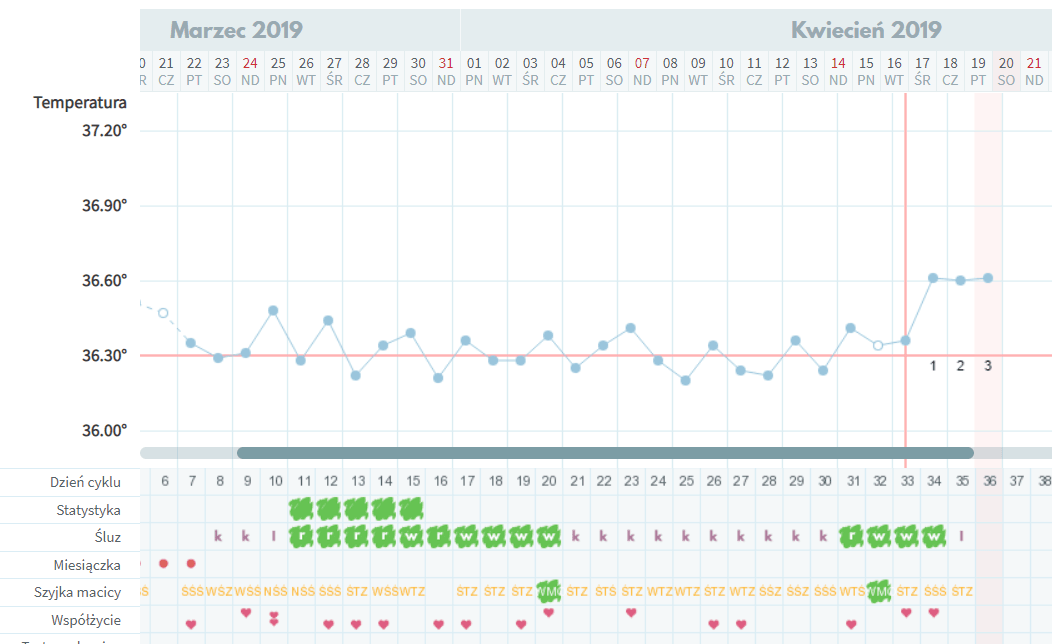Select the temperature point on March 27
The image size is (1052, 644).
328,321
